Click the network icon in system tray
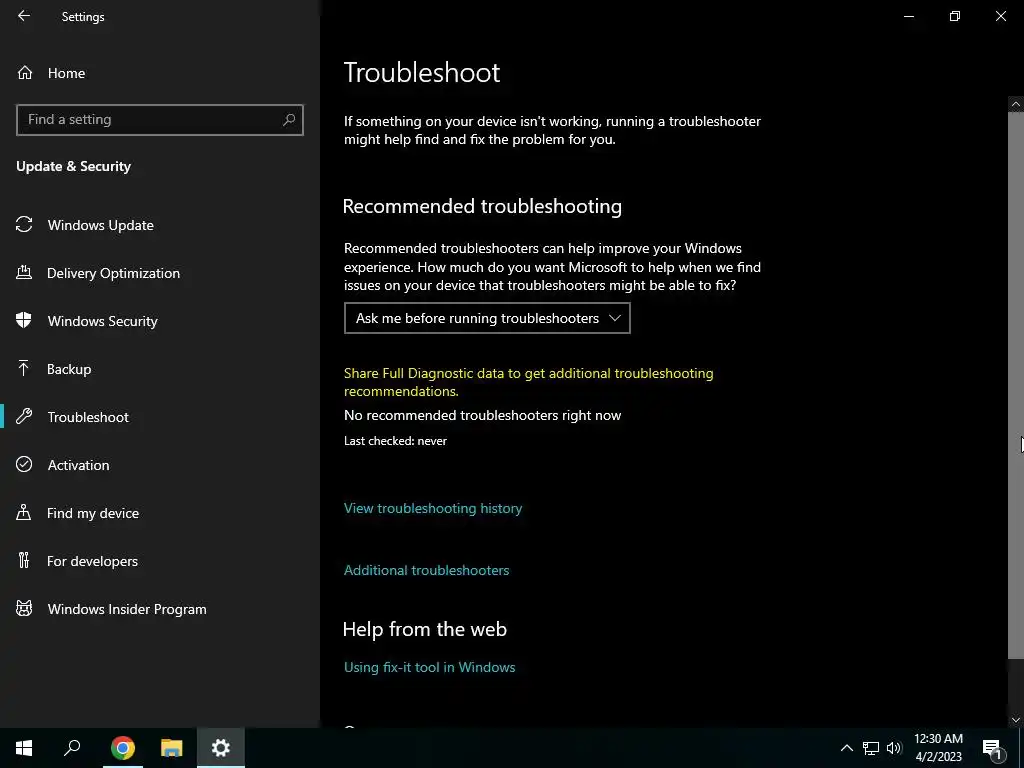Viewport: 1024px width, 768px height. coord(871,748)
